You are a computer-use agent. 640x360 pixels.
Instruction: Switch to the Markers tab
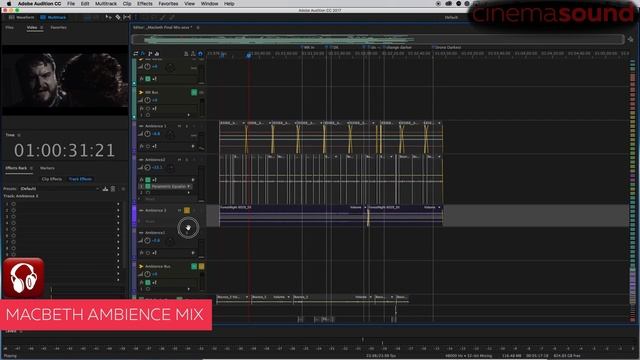[47, 168]
